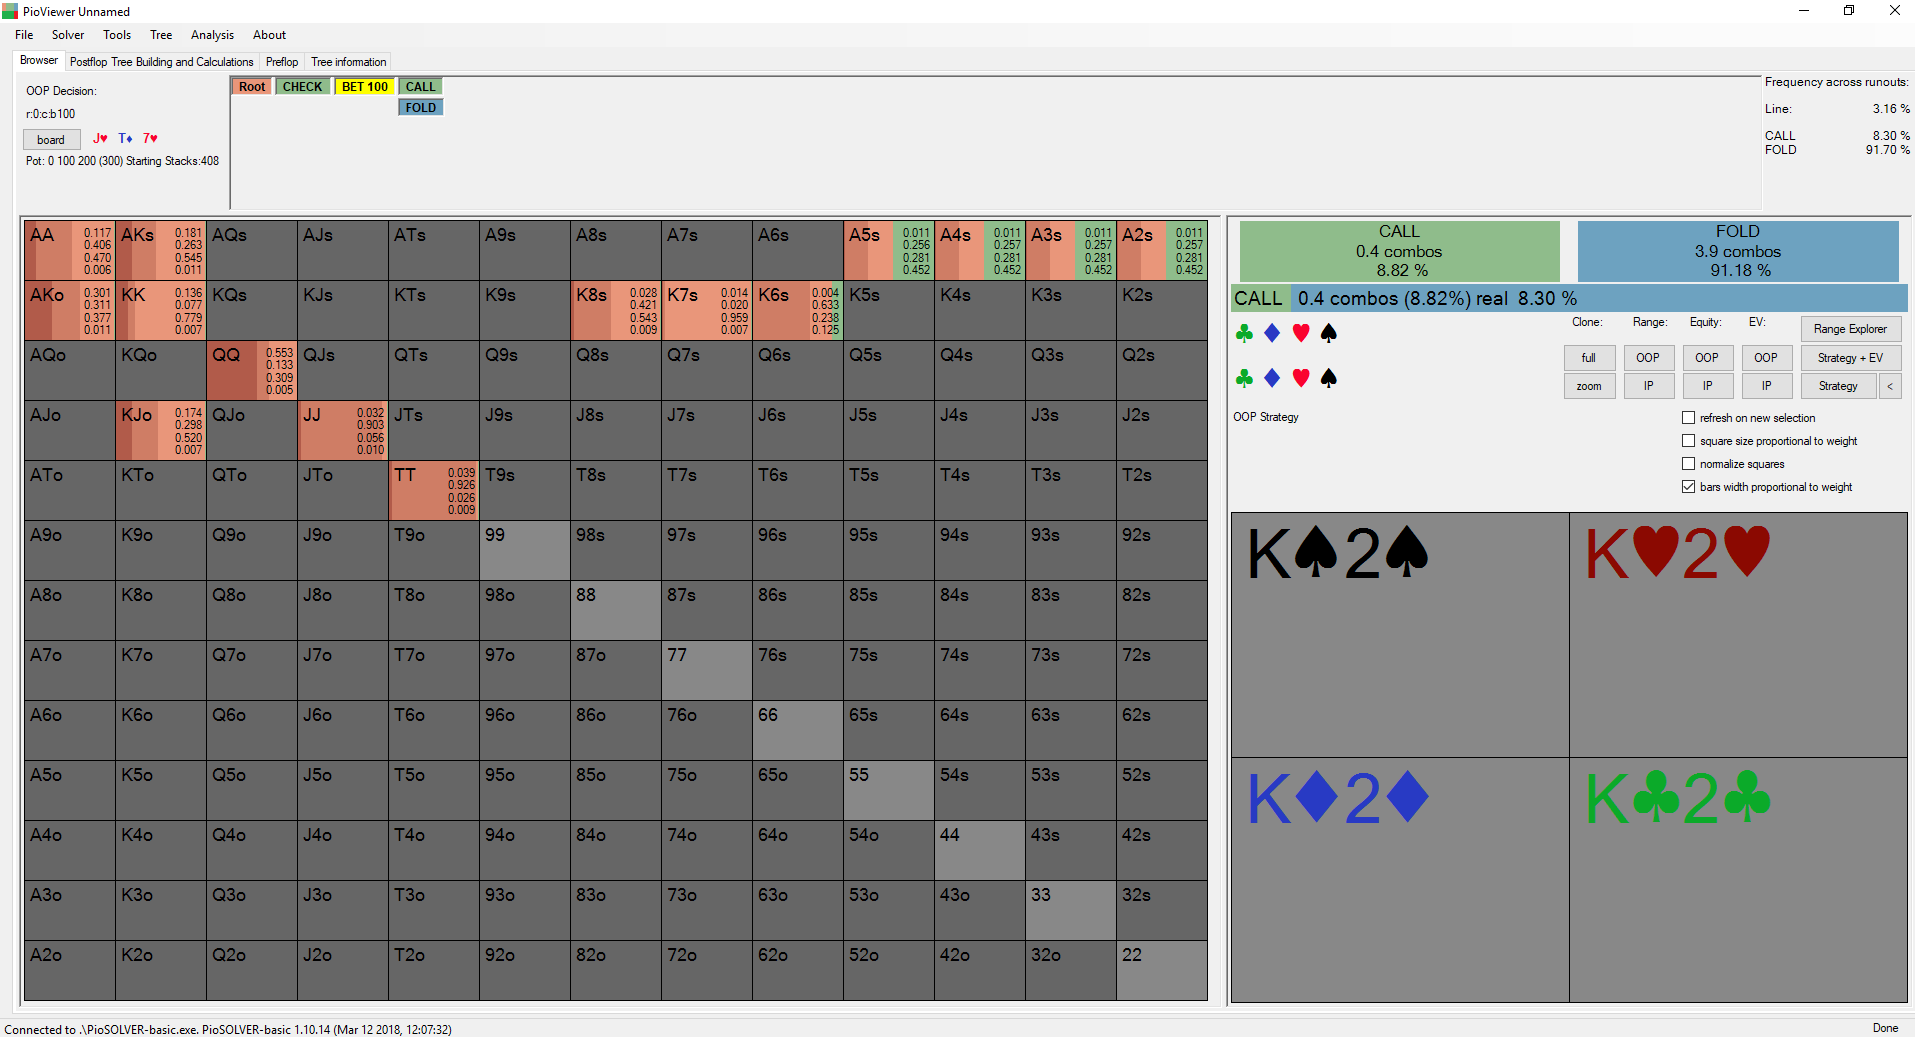Select the lower-row blue diamond suit icon
The image size is (1915, 1037).
click(x=1272, y=378)
